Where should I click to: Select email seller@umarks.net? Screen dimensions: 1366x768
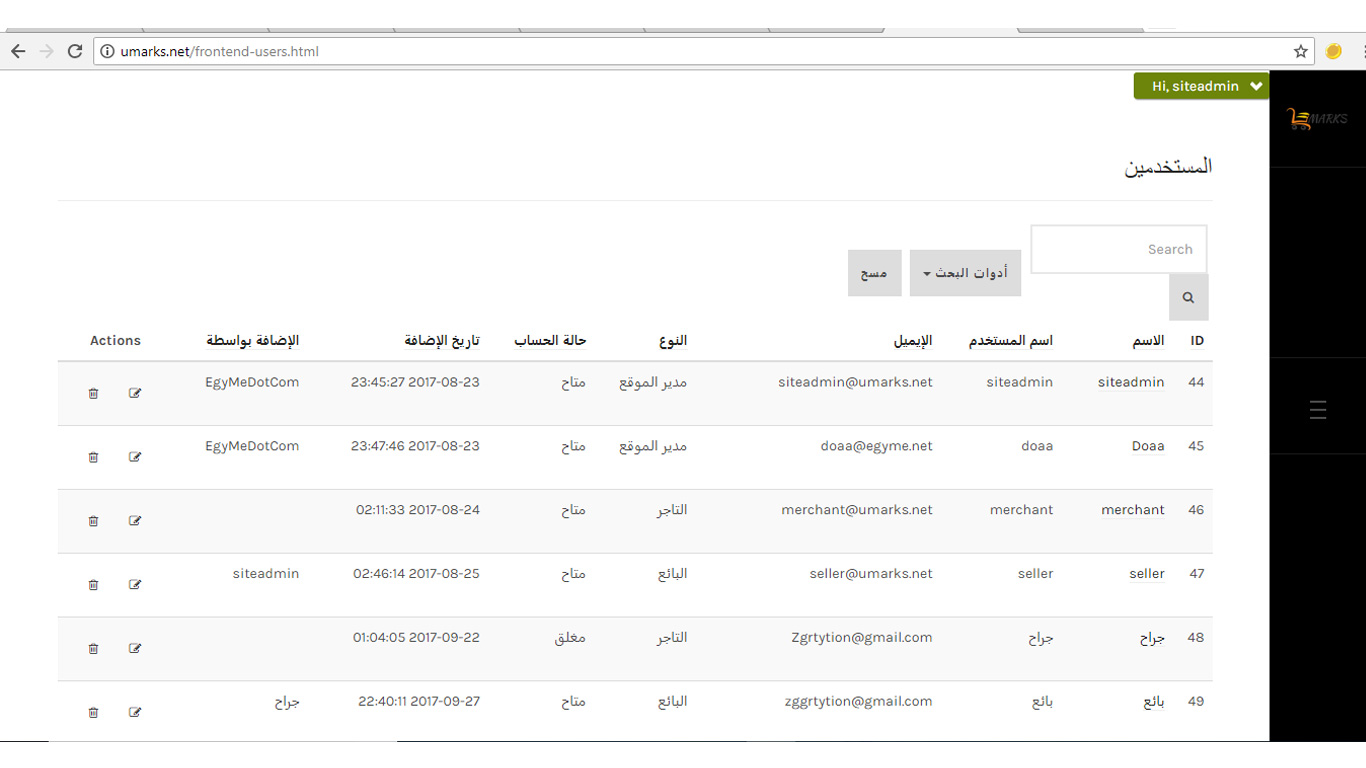tap(871, 574)
